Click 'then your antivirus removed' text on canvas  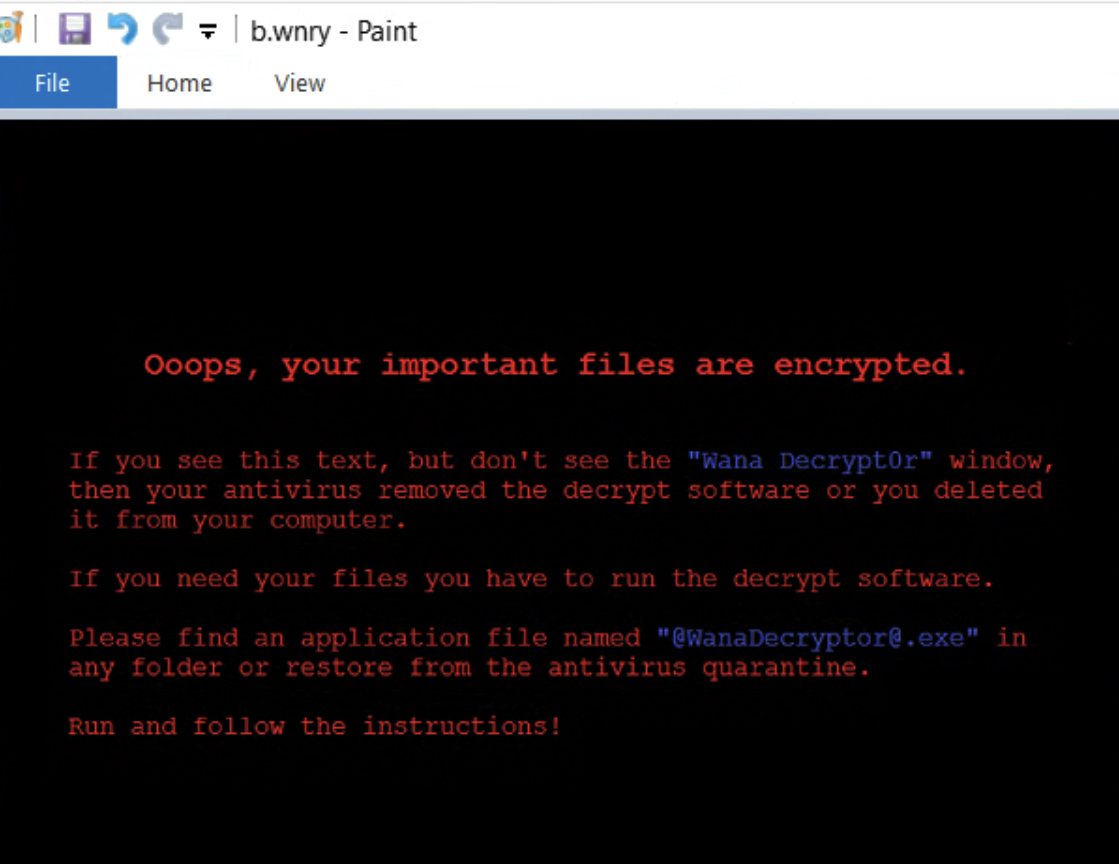(x=278, y=490)
